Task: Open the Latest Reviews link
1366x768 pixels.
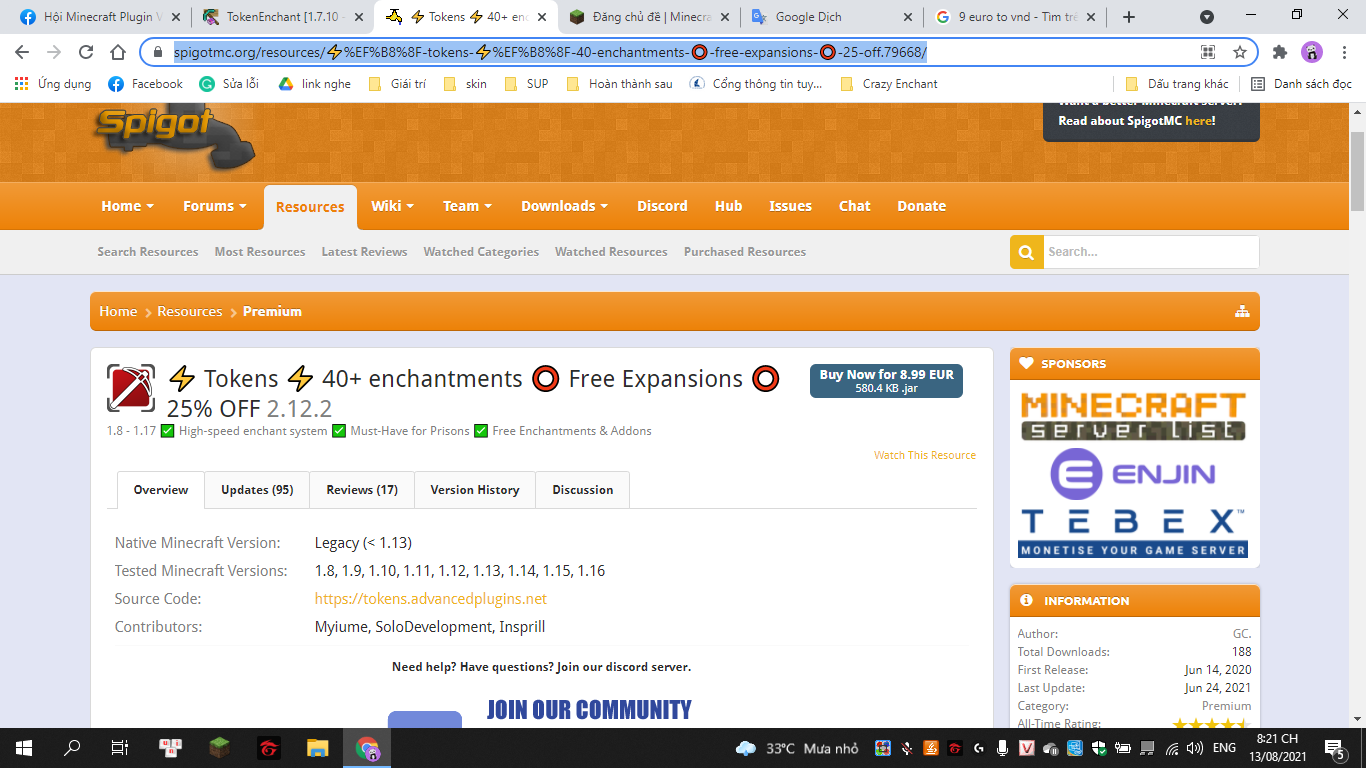Action: [364, 252]
